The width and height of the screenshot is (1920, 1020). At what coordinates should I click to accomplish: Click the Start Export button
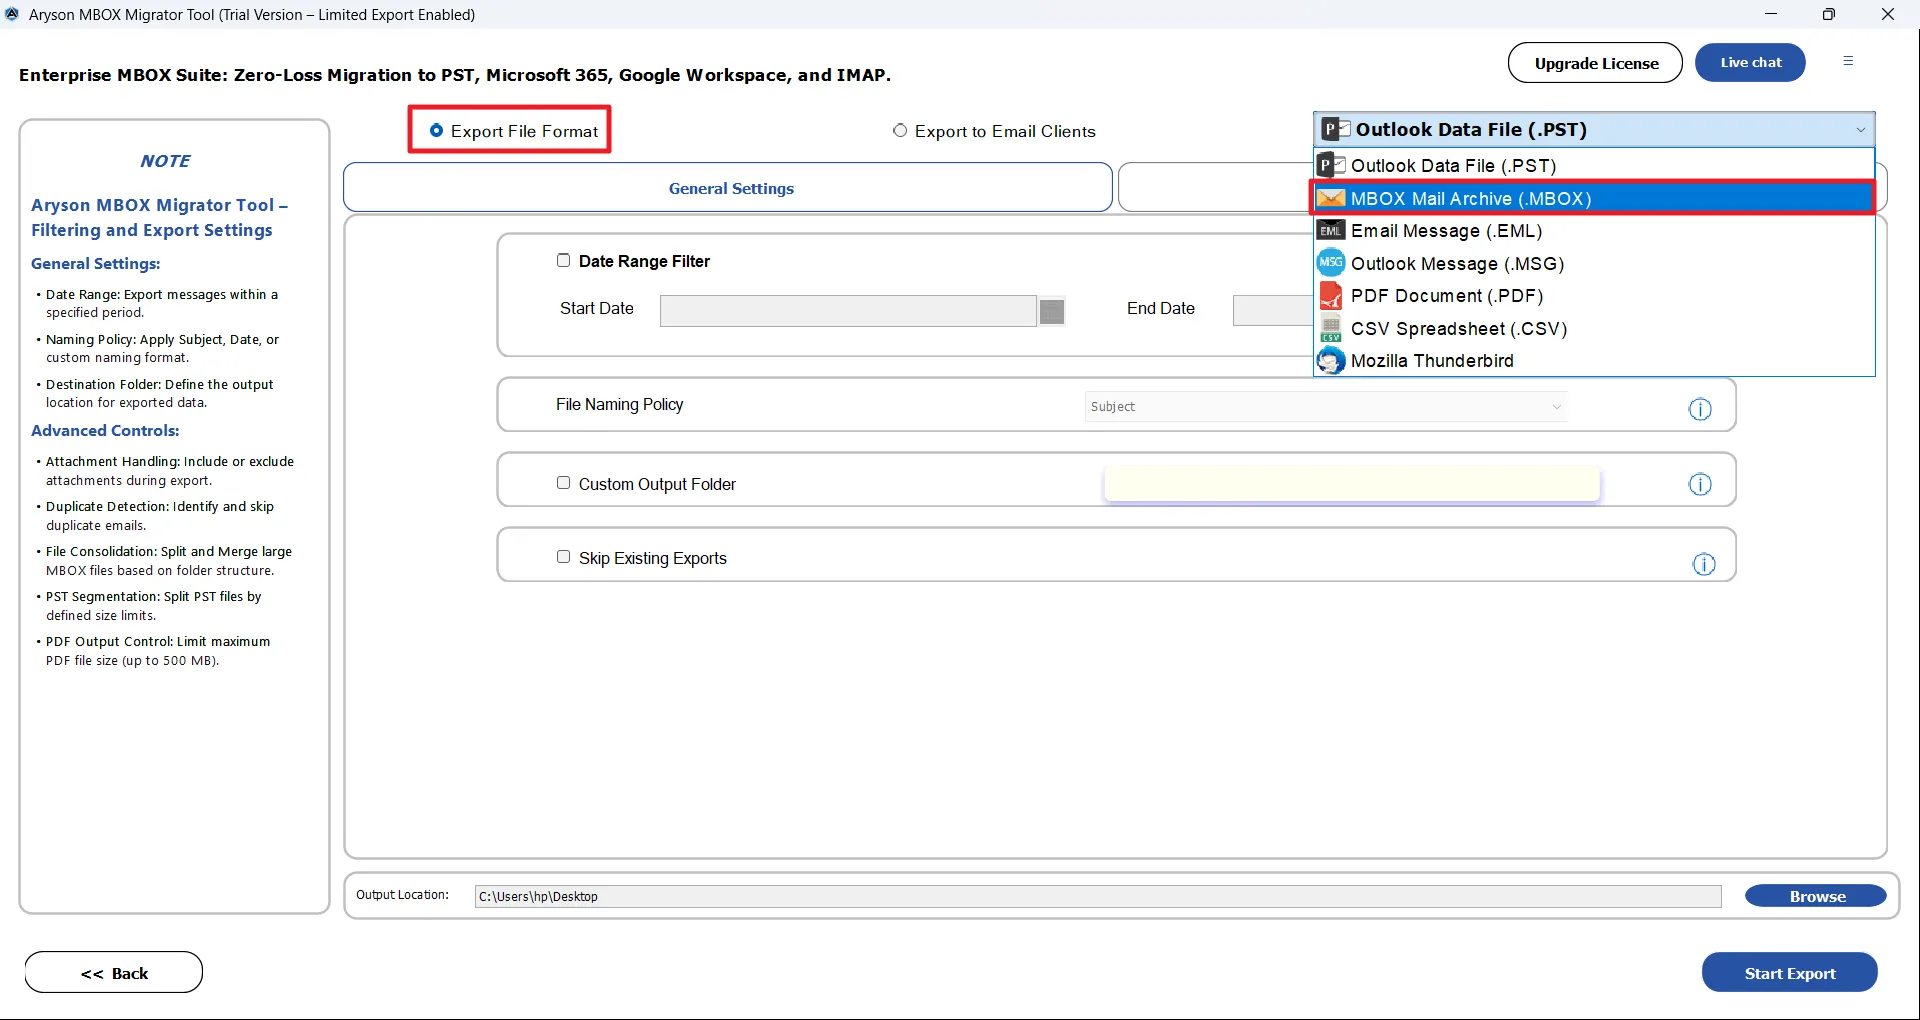[1790, 973]
